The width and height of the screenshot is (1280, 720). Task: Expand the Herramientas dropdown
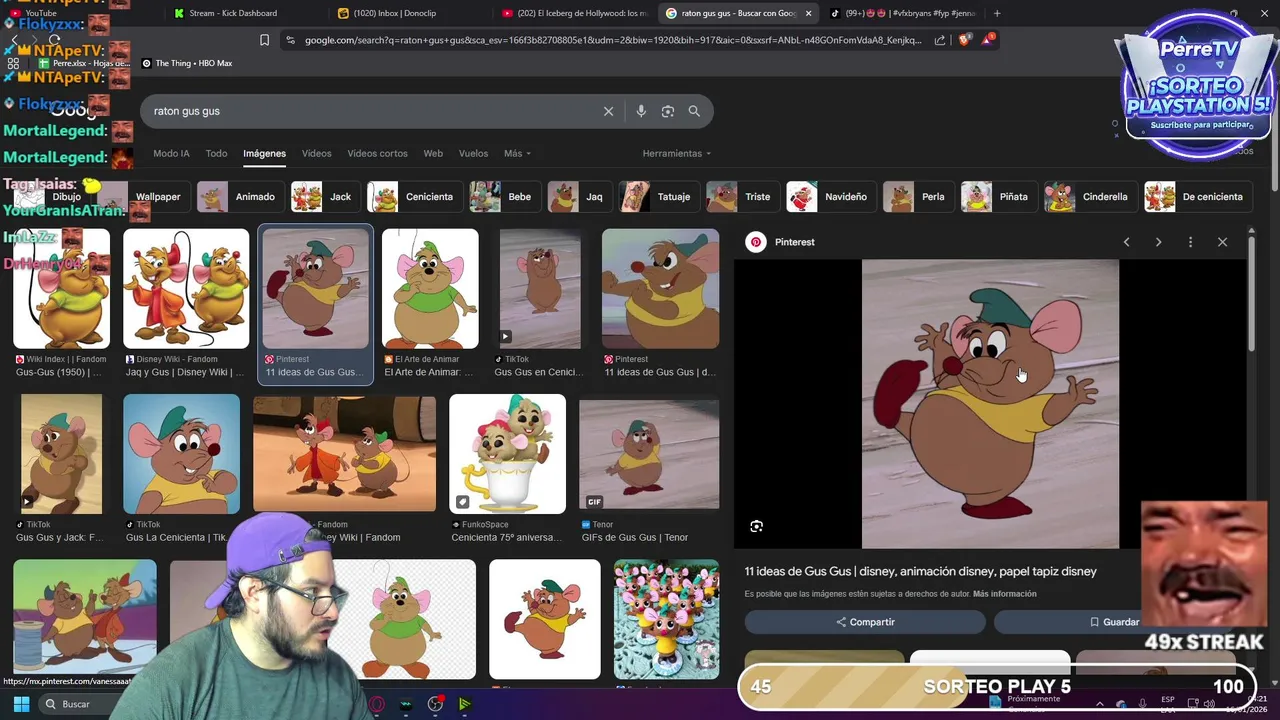(676, 153)
